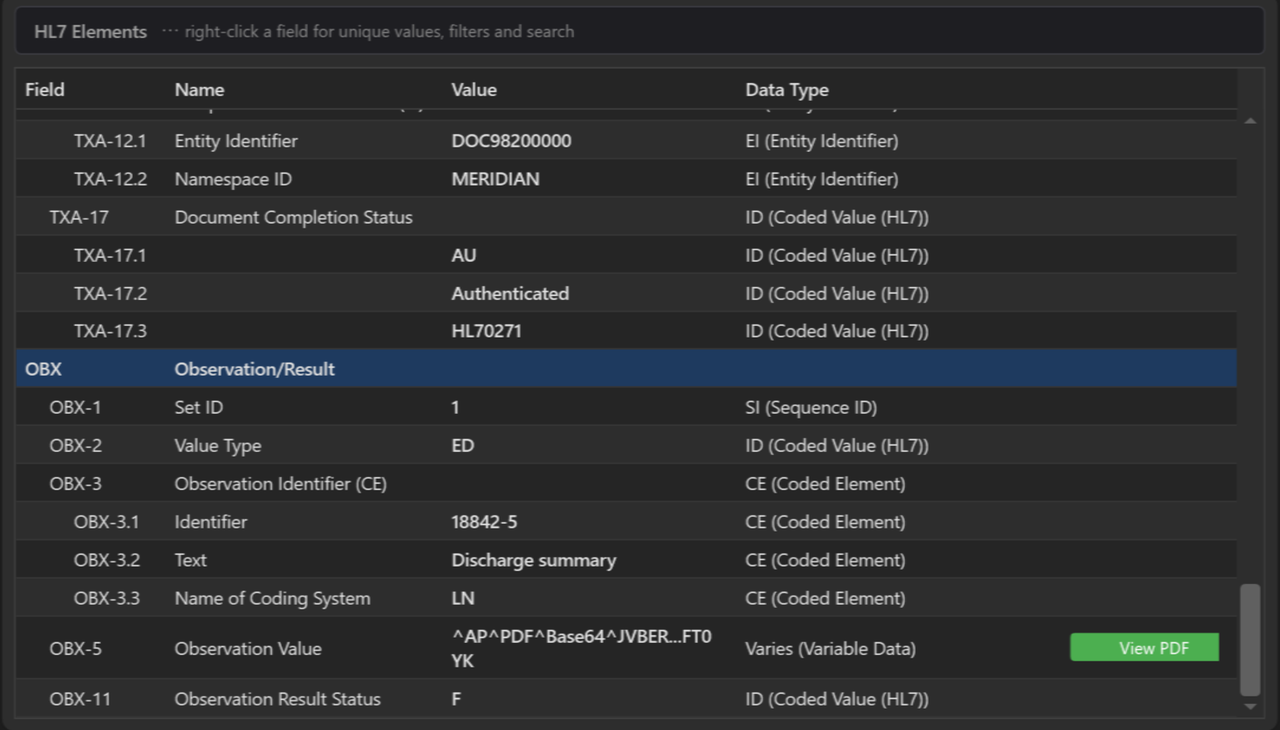Click the ED value type value

pyautogui.click(x=463, y=445)
